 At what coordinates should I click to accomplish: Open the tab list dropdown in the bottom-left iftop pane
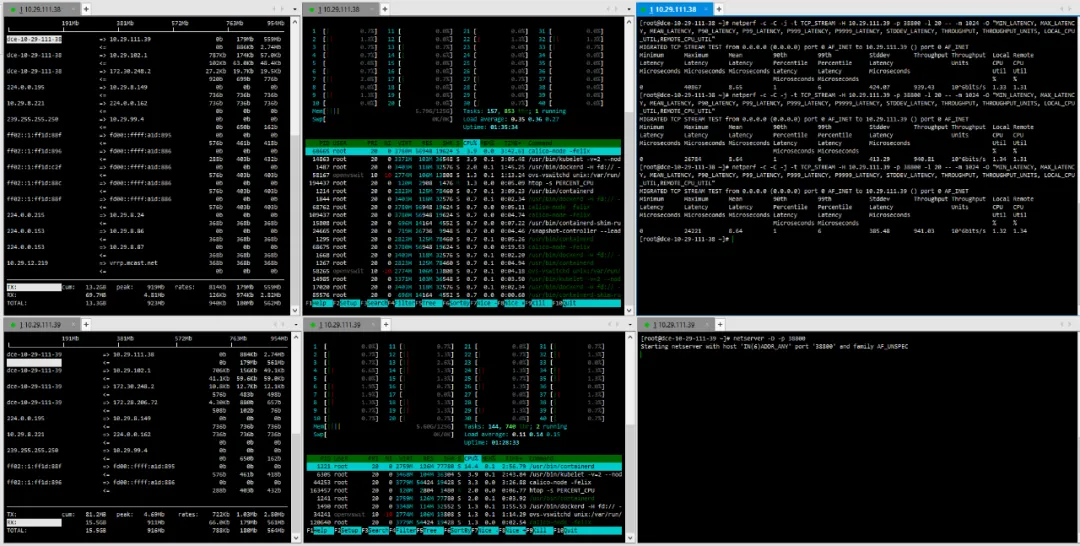293,324
